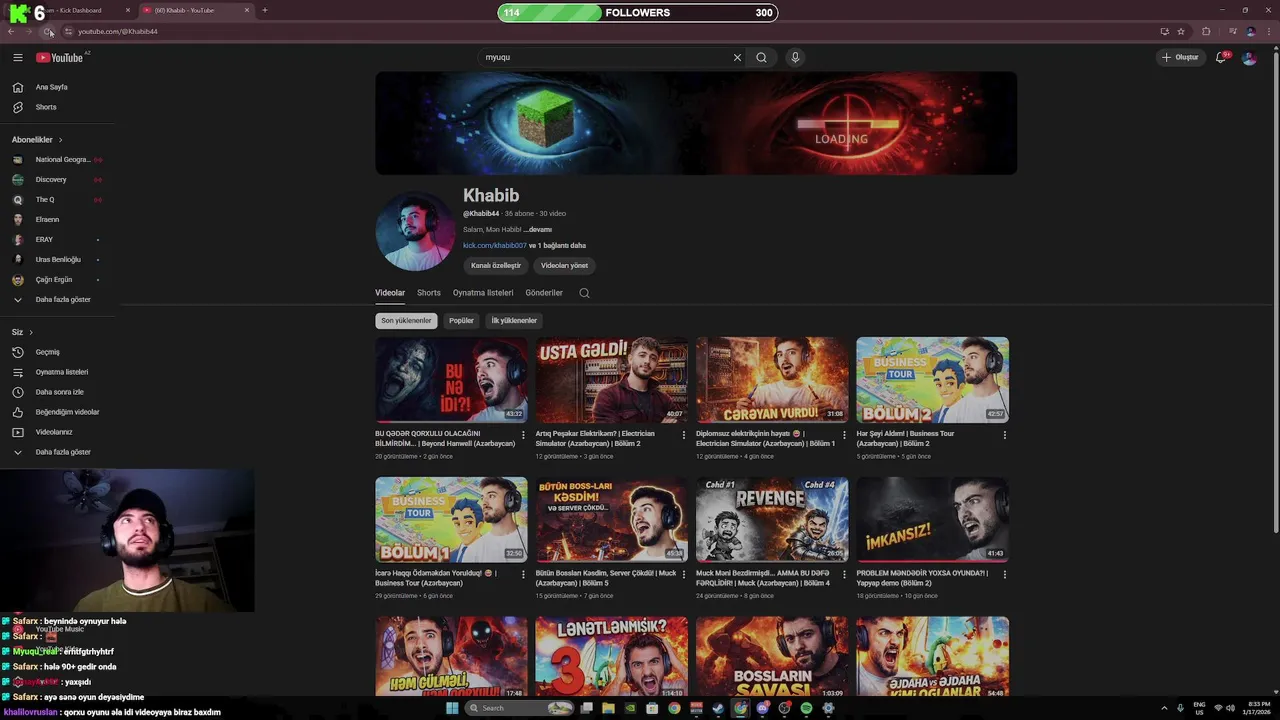
Task: Open Settings gear on the taskbar
Action: pos(828,708)
